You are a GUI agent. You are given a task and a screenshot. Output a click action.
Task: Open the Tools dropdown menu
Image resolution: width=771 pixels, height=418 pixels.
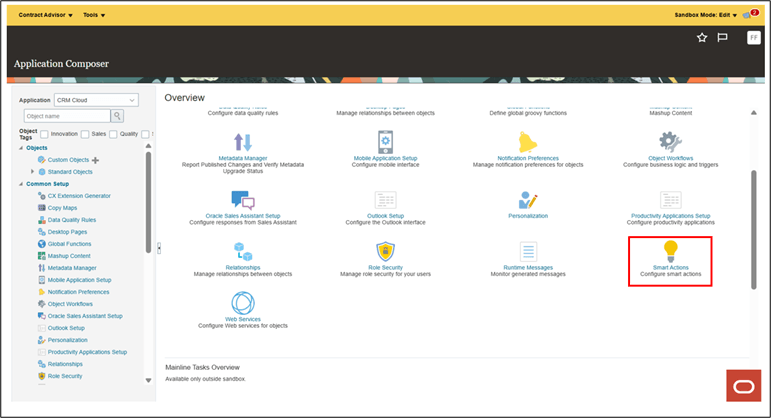click(x=94, y=15)
